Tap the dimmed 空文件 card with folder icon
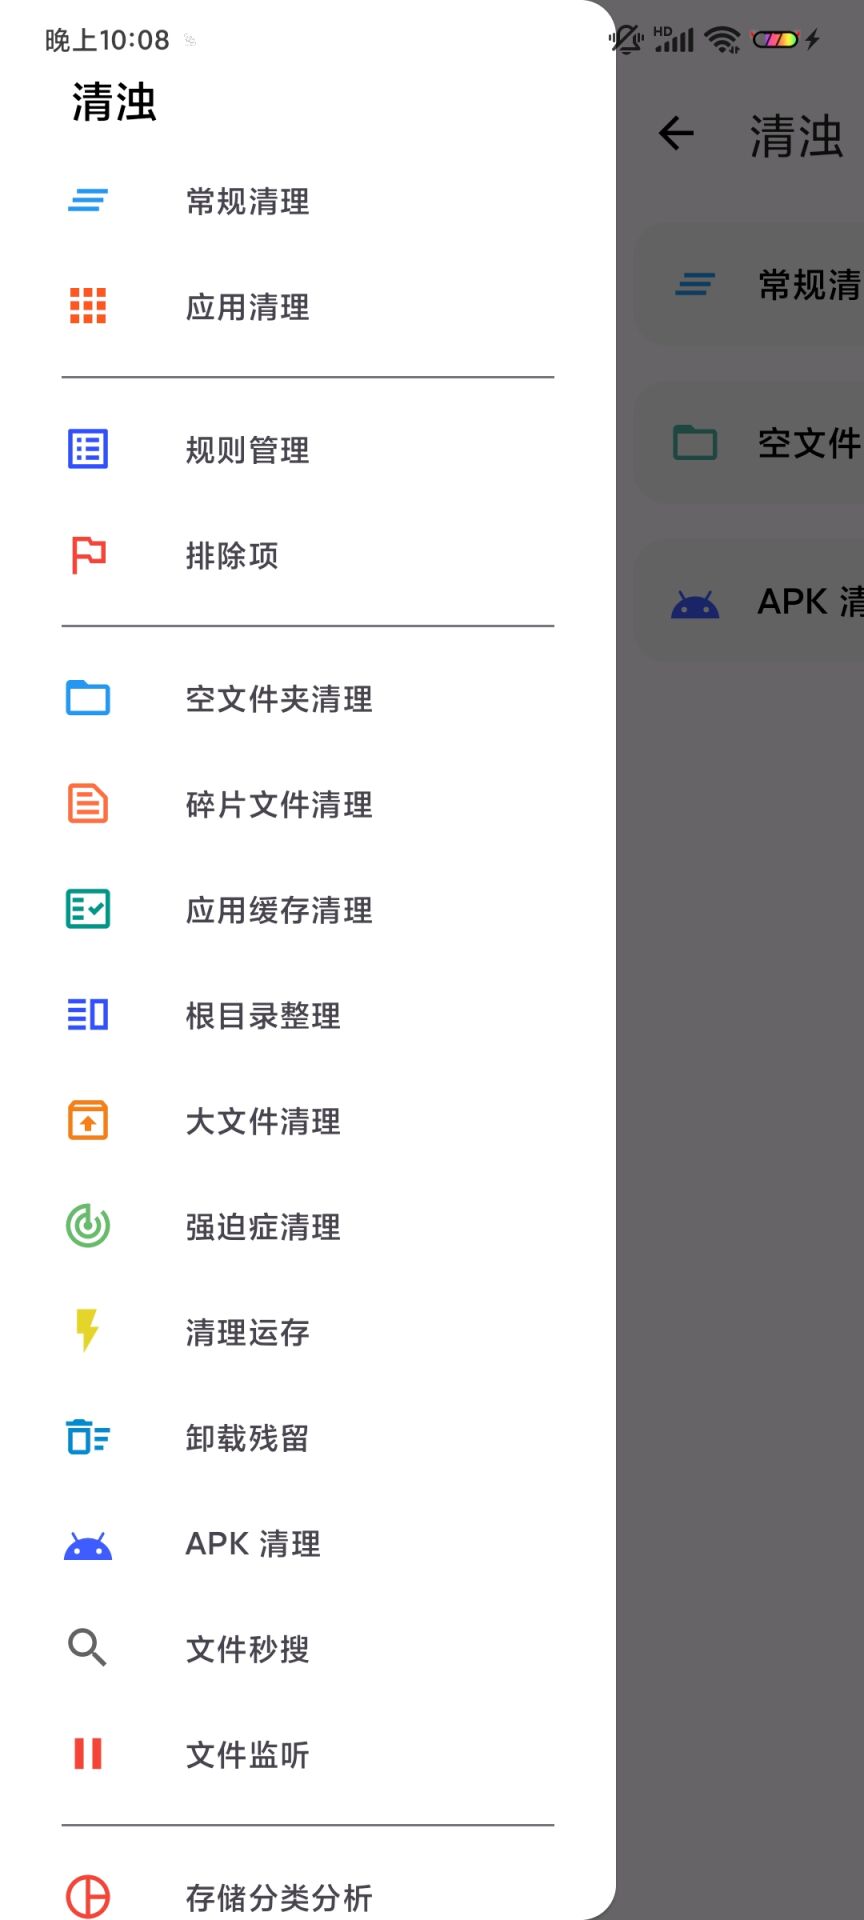 (x=750, y=443)
